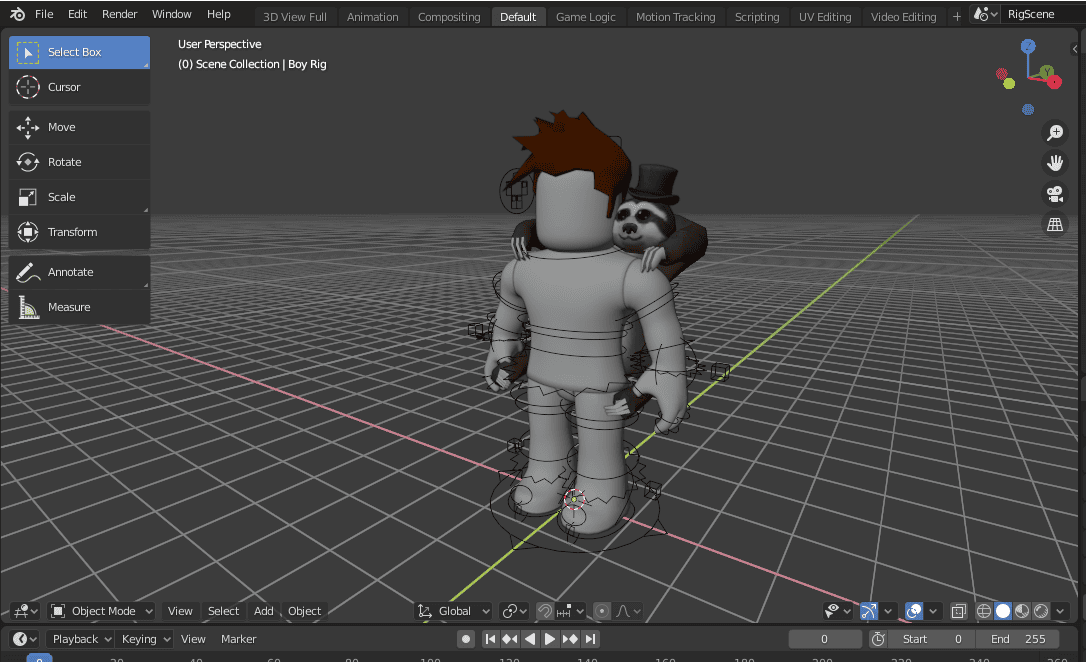Enable Material Preview shading mode
Screen dimensions: 1086x662
pos(1021,611)
